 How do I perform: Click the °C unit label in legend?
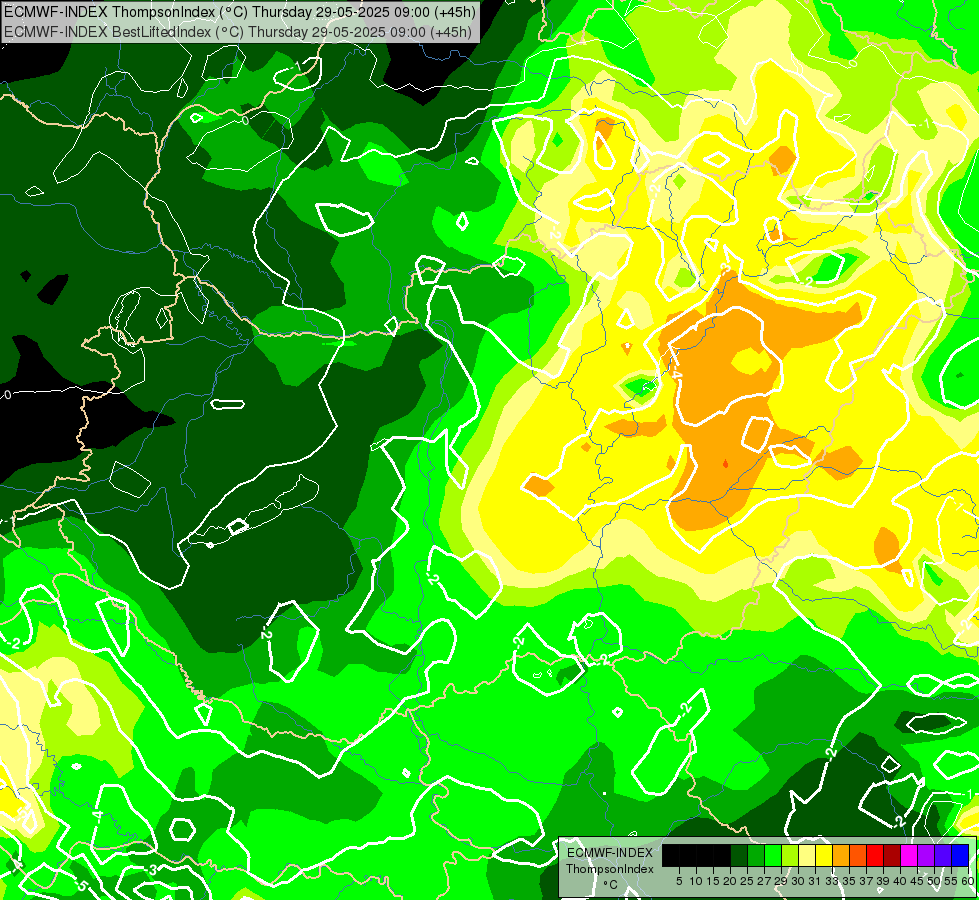611,884
